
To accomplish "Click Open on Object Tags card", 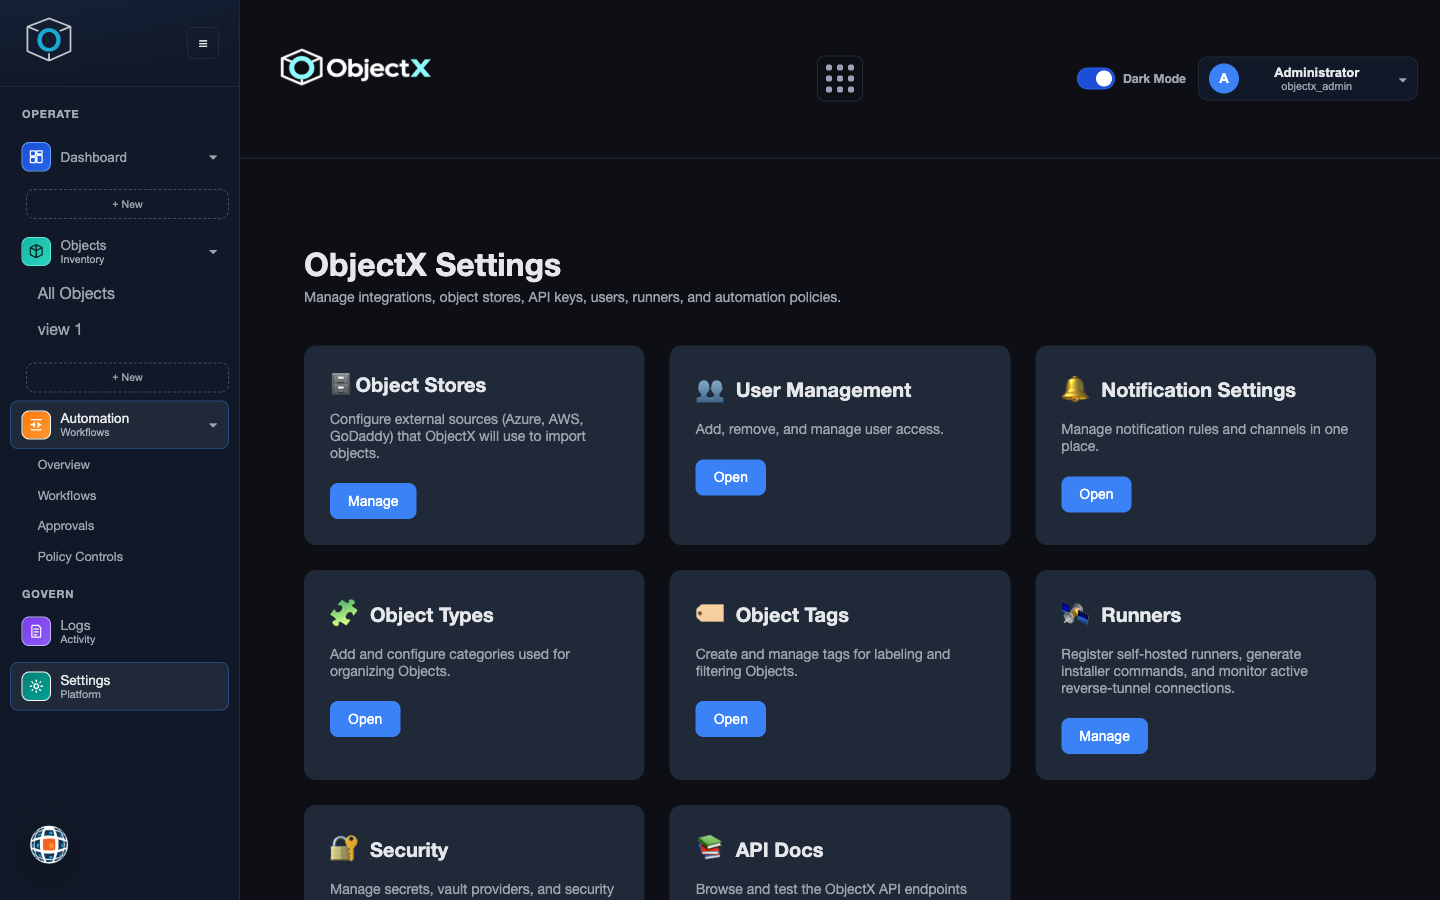I will coord(731,719).
